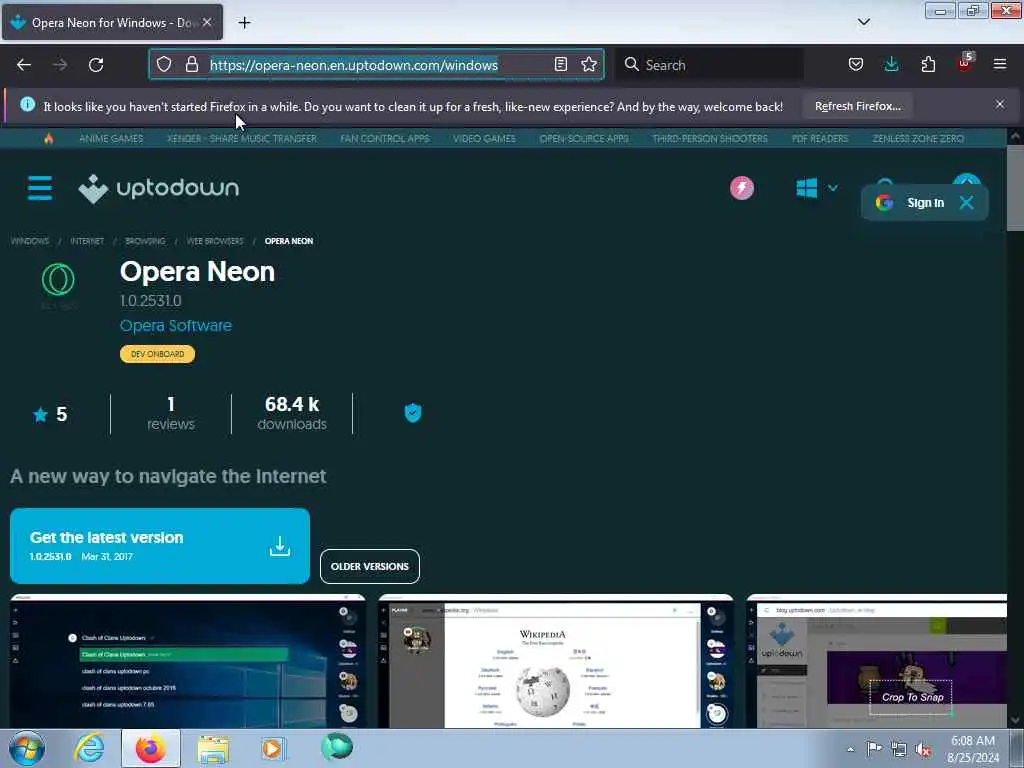The height and width of the screenshot is (768, 1024).
Task: Click the Windows platform icon
Action: 807,188
